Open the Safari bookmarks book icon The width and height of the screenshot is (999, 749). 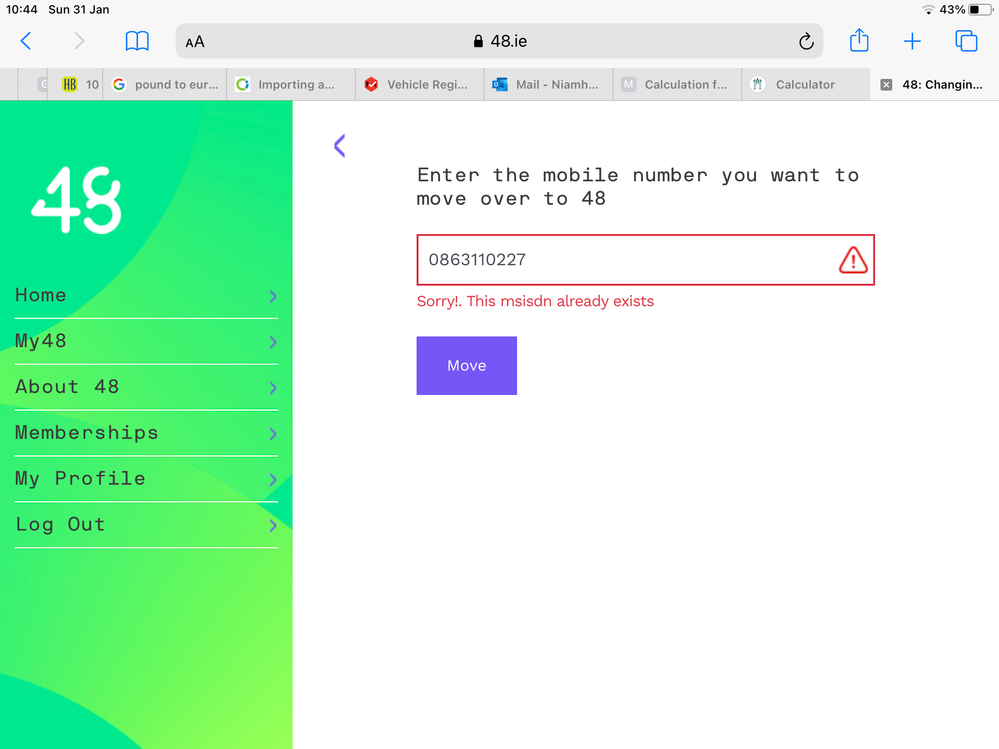137,41
